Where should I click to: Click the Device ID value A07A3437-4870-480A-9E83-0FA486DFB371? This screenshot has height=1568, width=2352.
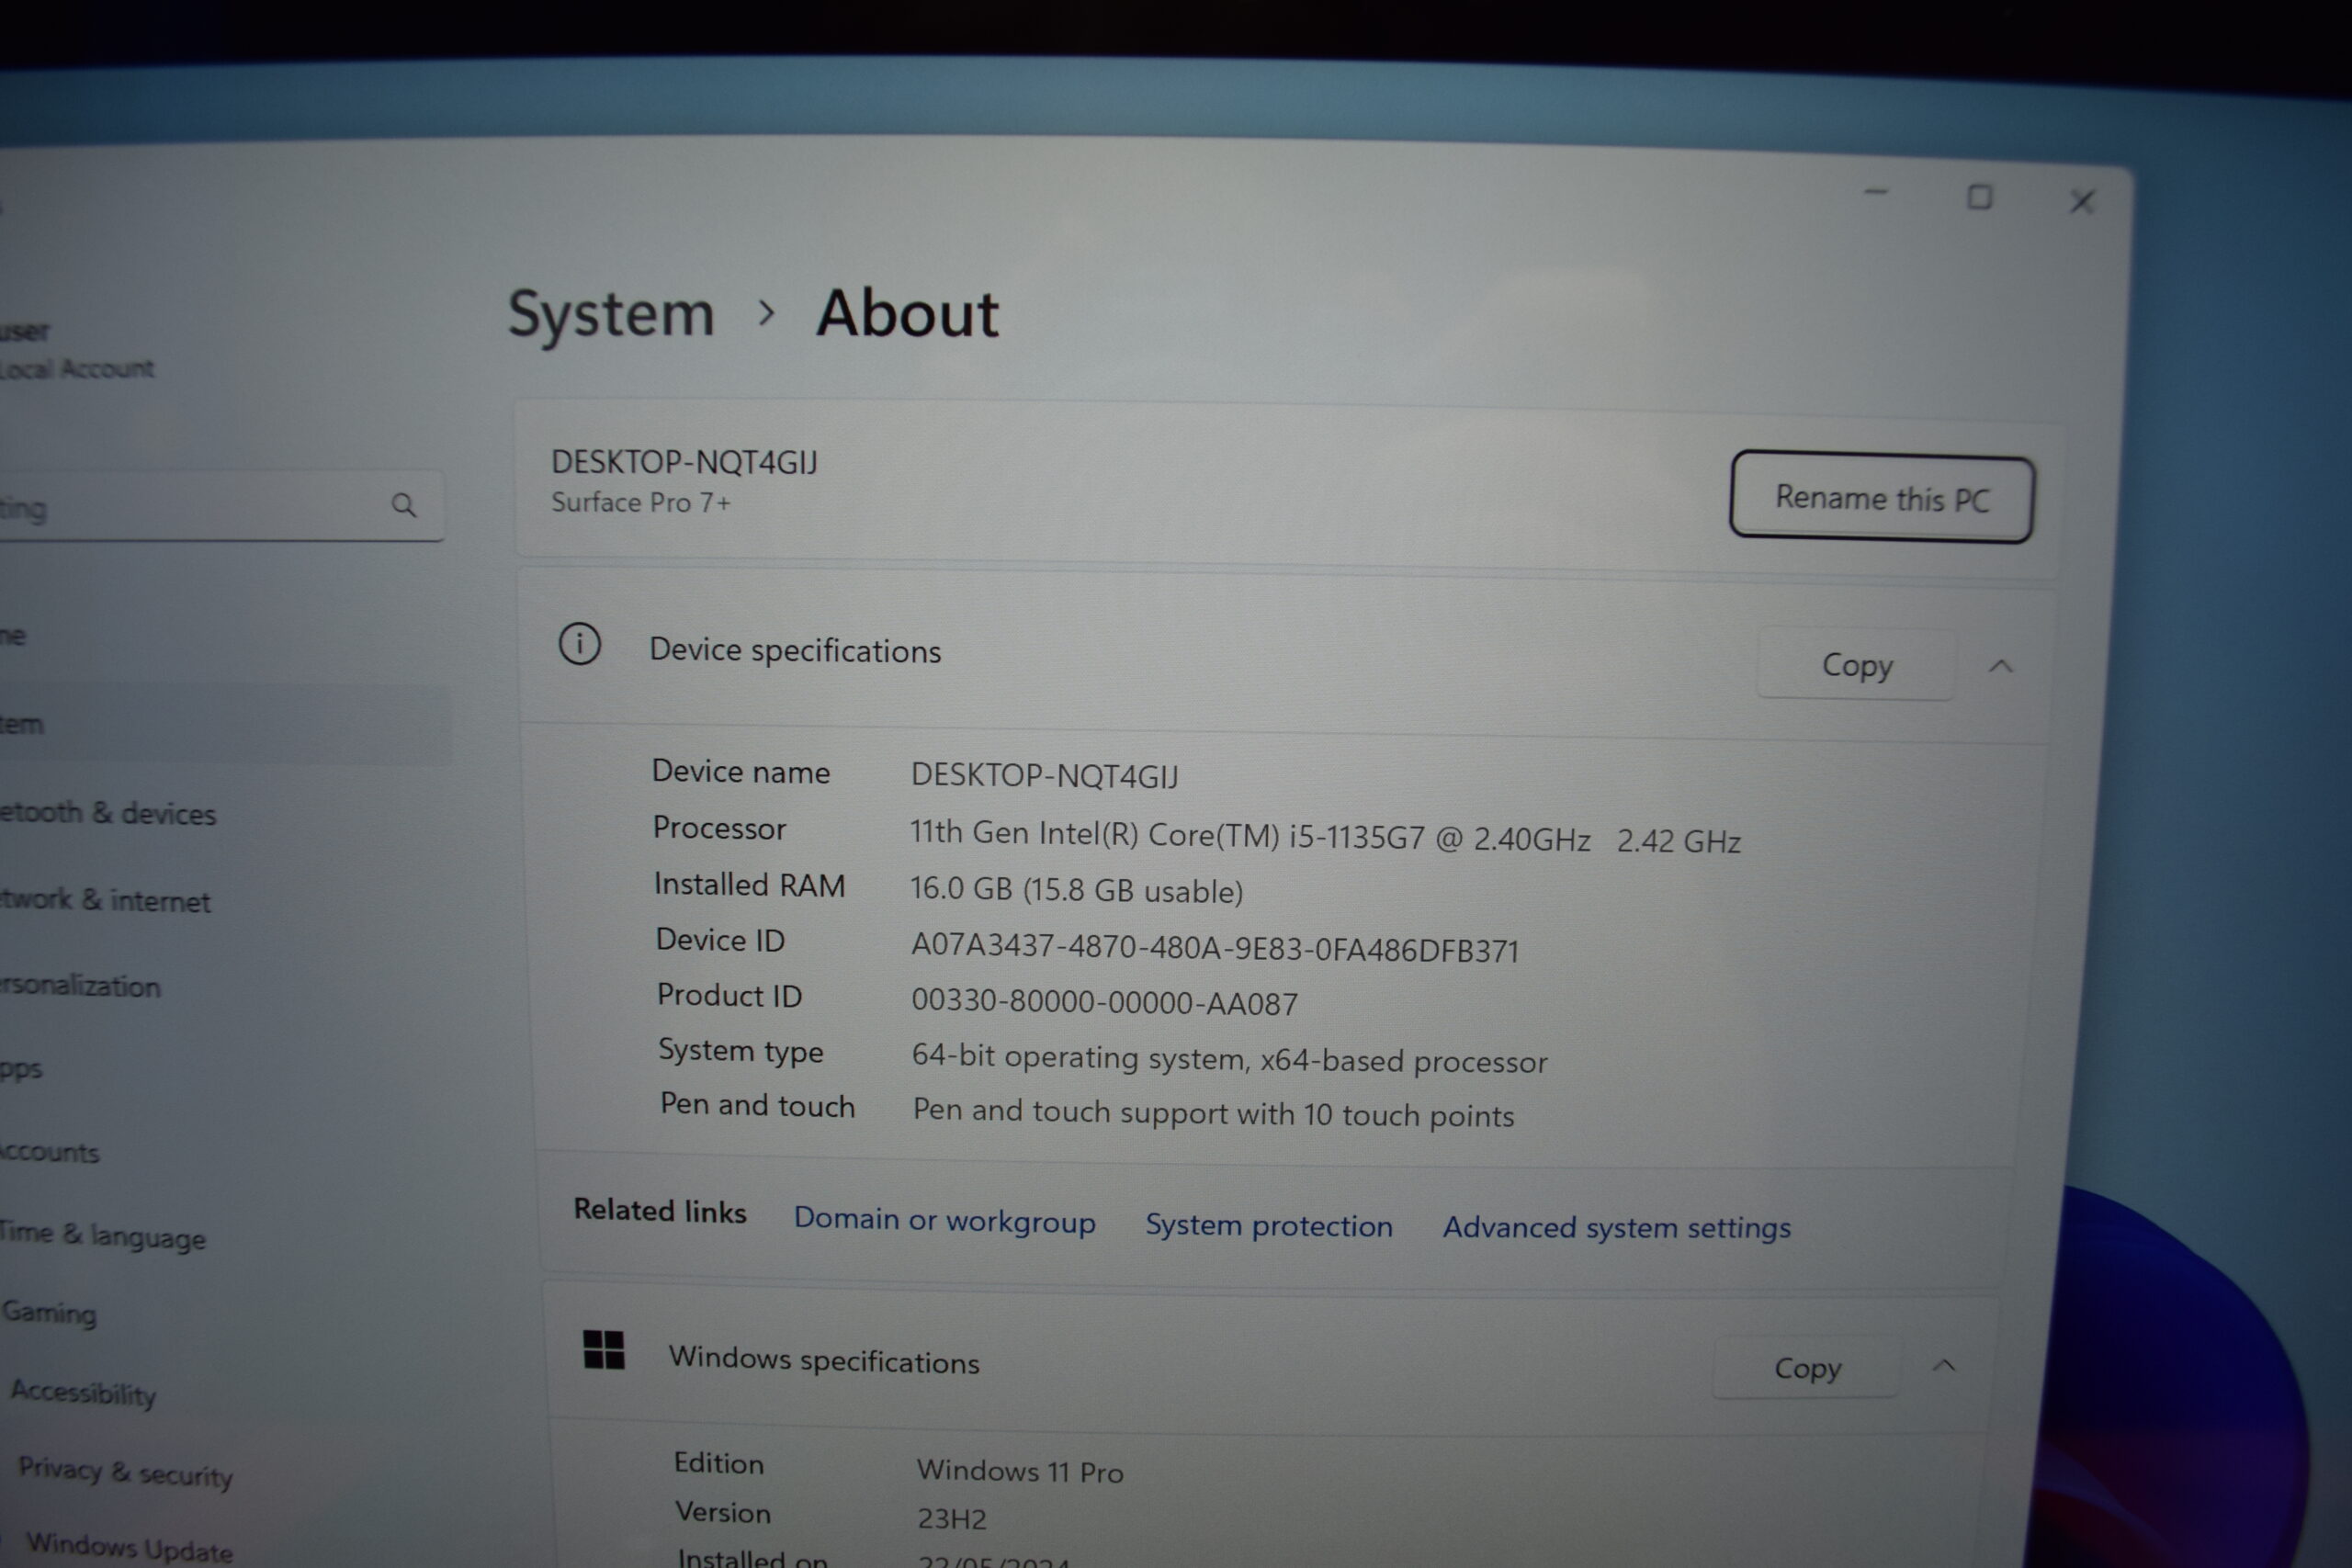point(1215,948)
